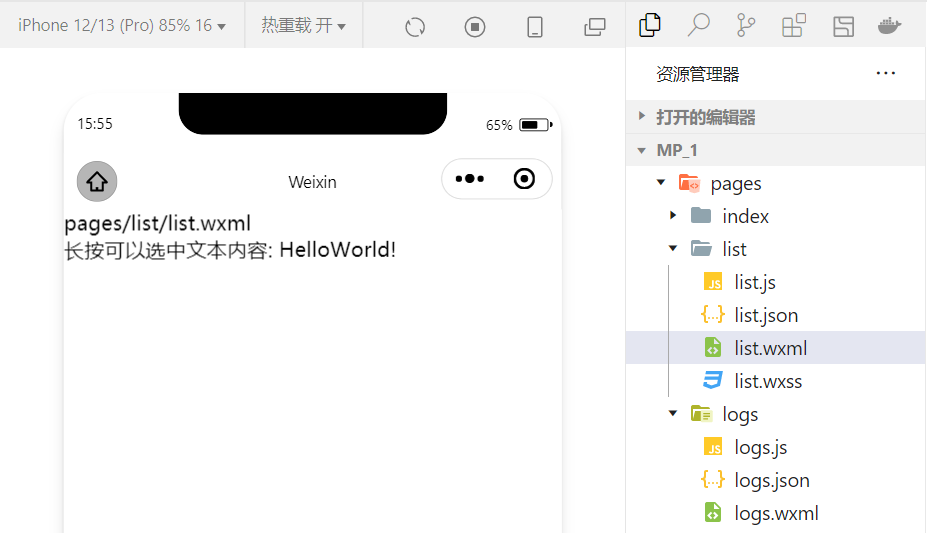The image size is (927, 533).
Task: Click the logs.wxml green file icon
Action: (713, 512)
